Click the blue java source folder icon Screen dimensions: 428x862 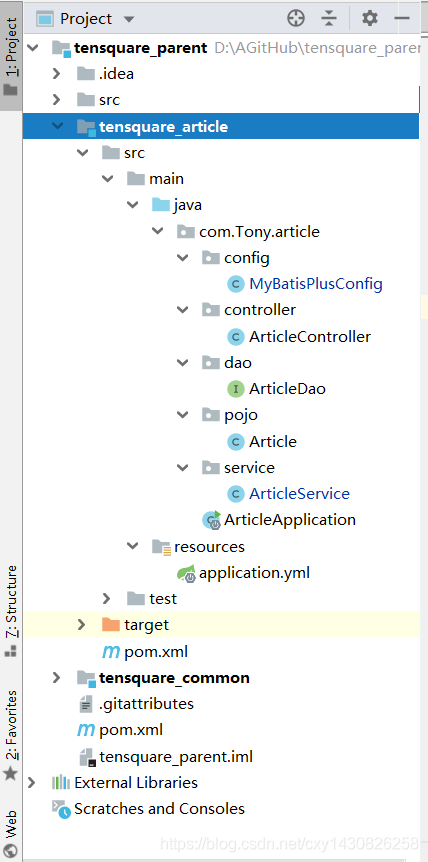point(161,205)
